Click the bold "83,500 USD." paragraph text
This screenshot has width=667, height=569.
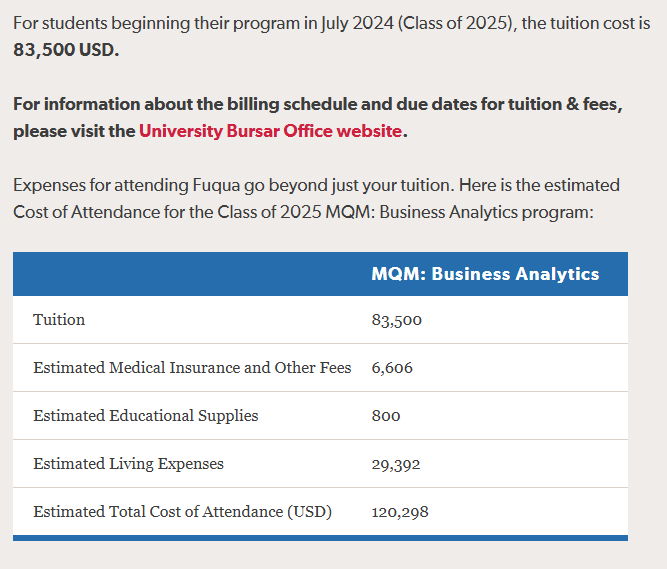65,49
